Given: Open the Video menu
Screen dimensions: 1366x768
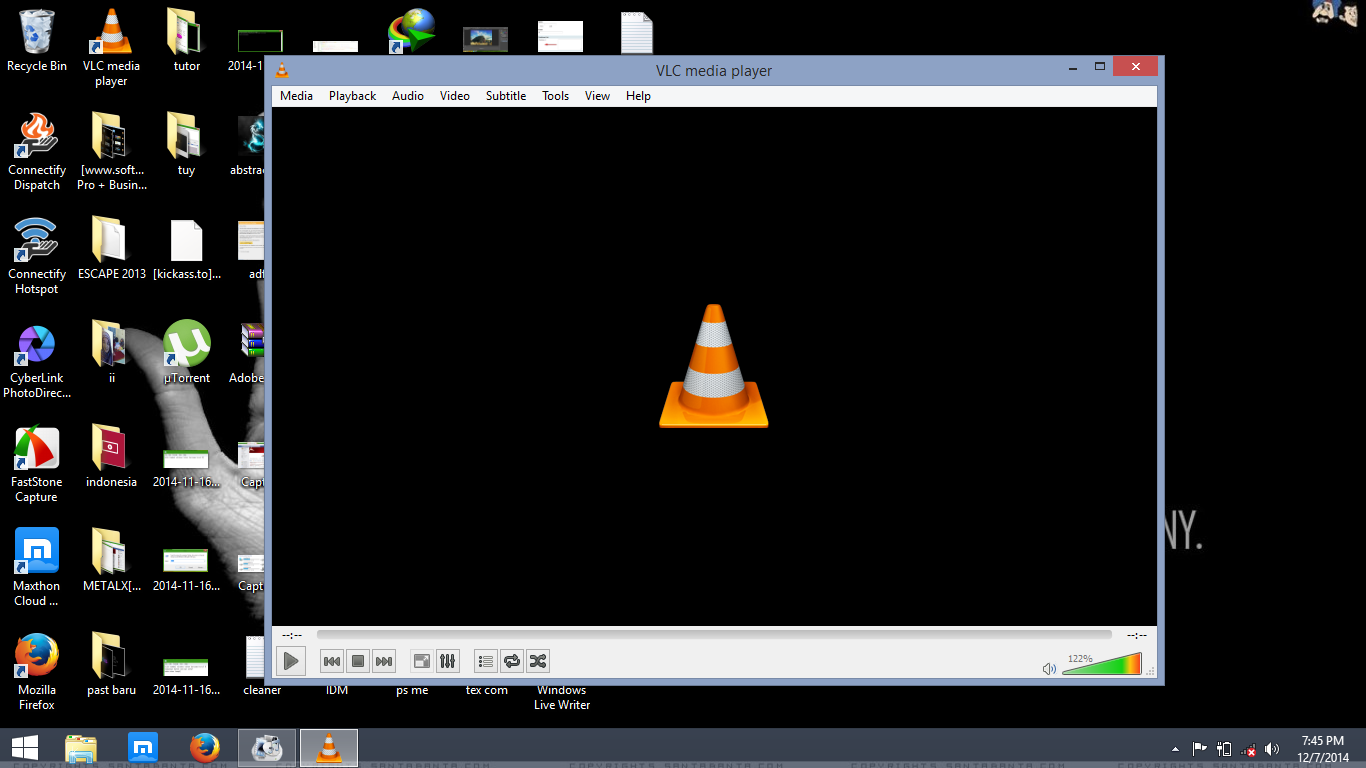Looking at the screenshot, I should click(455, 96).
